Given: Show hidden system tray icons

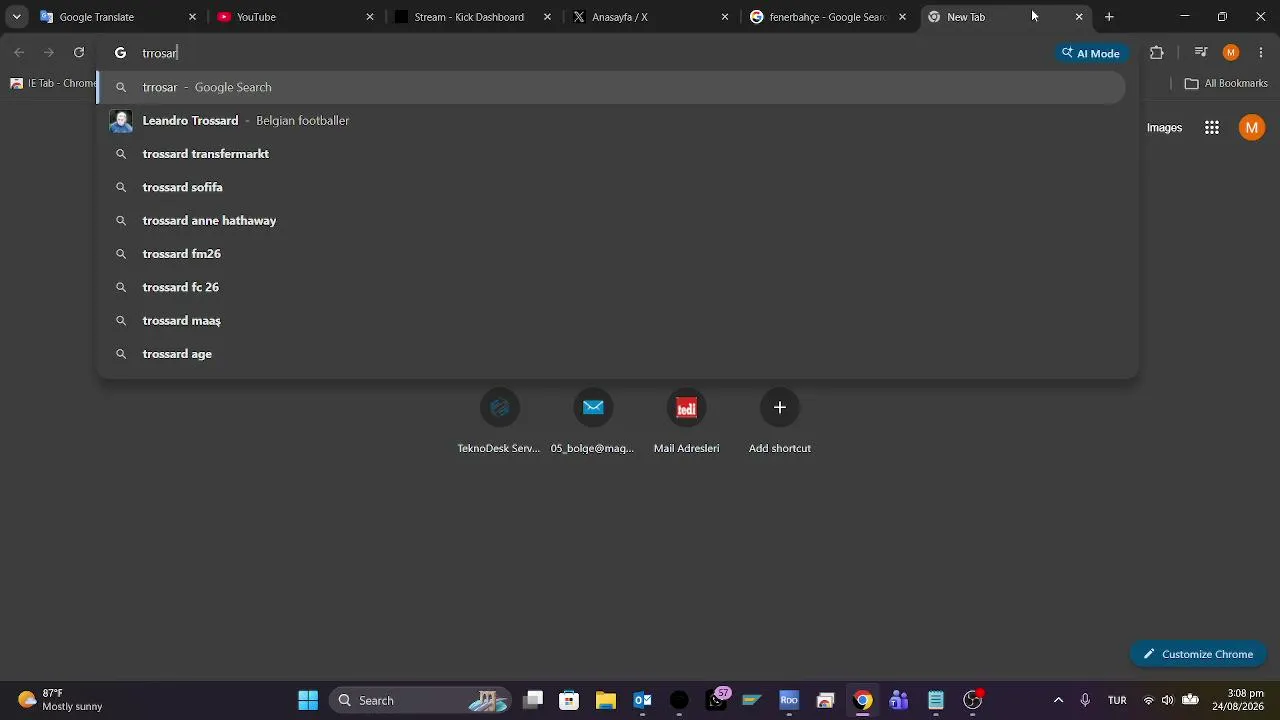Looking at the screenshot, I should [1058, 700].
